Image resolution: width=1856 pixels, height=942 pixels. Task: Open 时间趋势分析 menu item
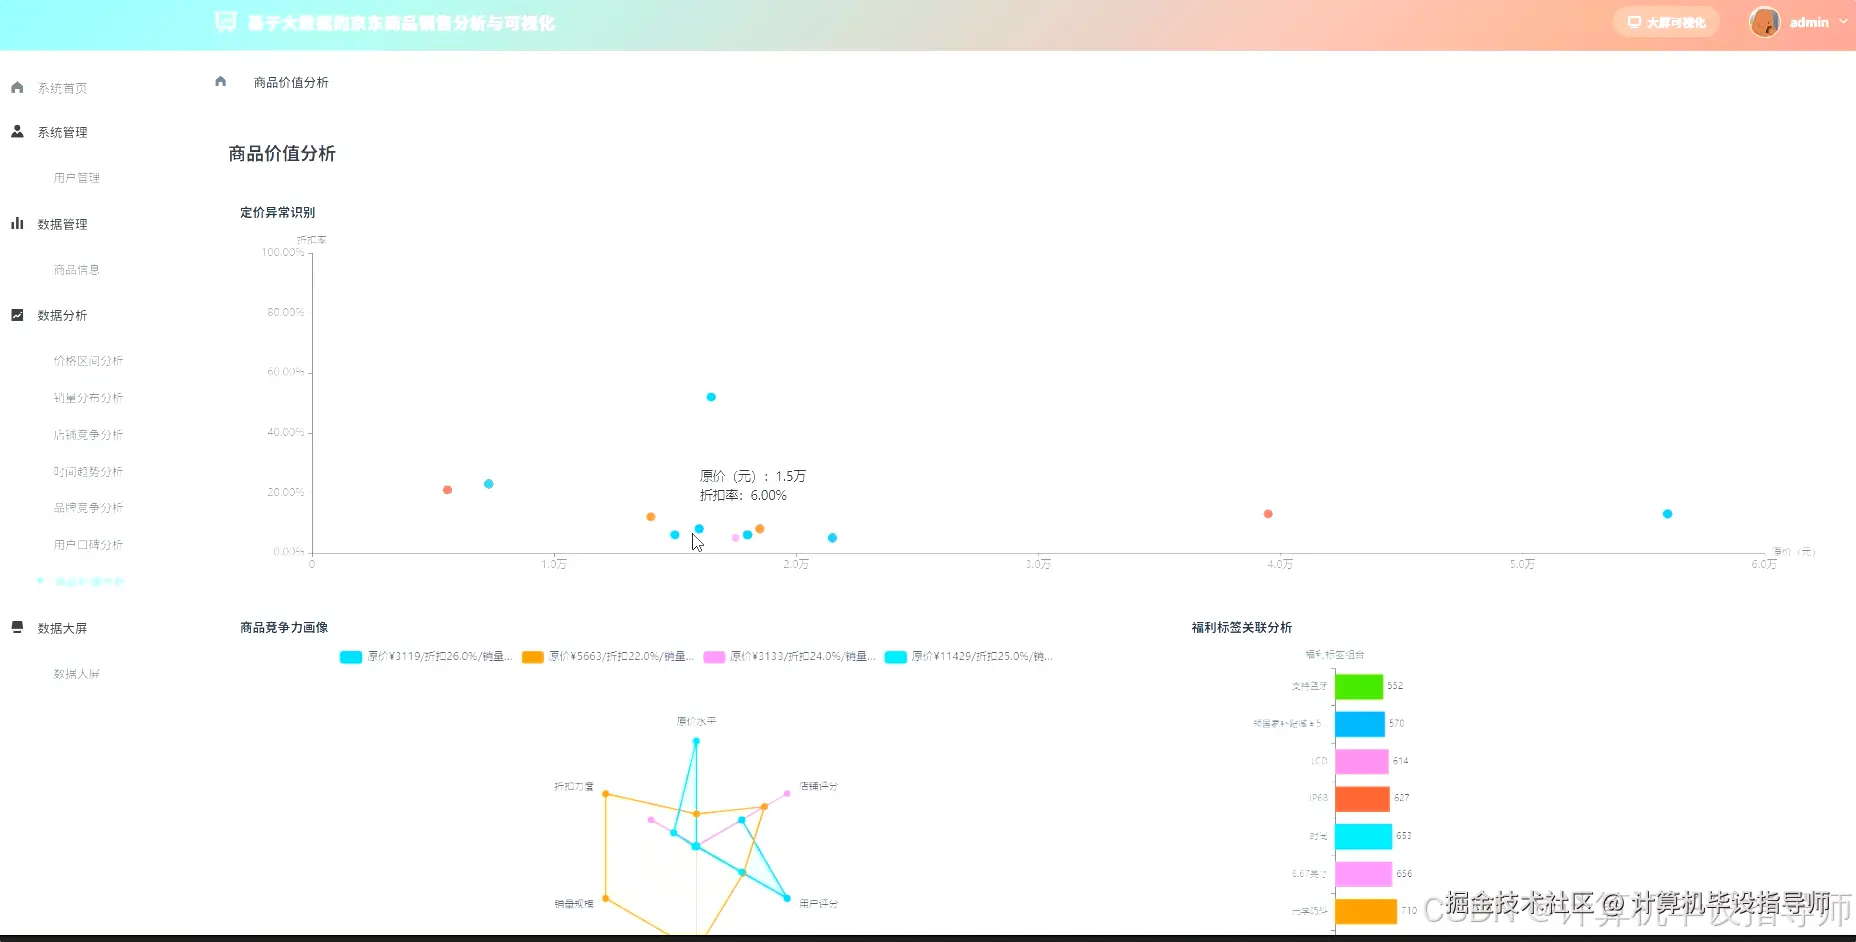tap(88, 472)
